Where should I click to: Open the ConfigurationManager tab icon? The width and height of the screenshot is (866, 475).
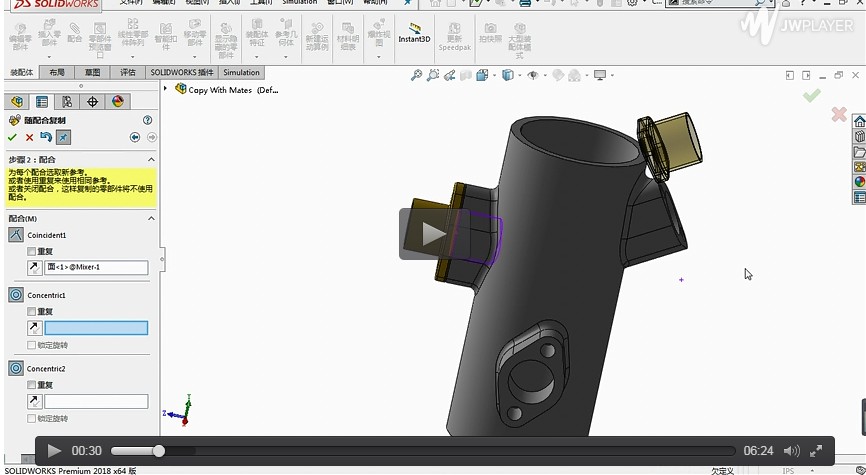(x=67, y=101)
